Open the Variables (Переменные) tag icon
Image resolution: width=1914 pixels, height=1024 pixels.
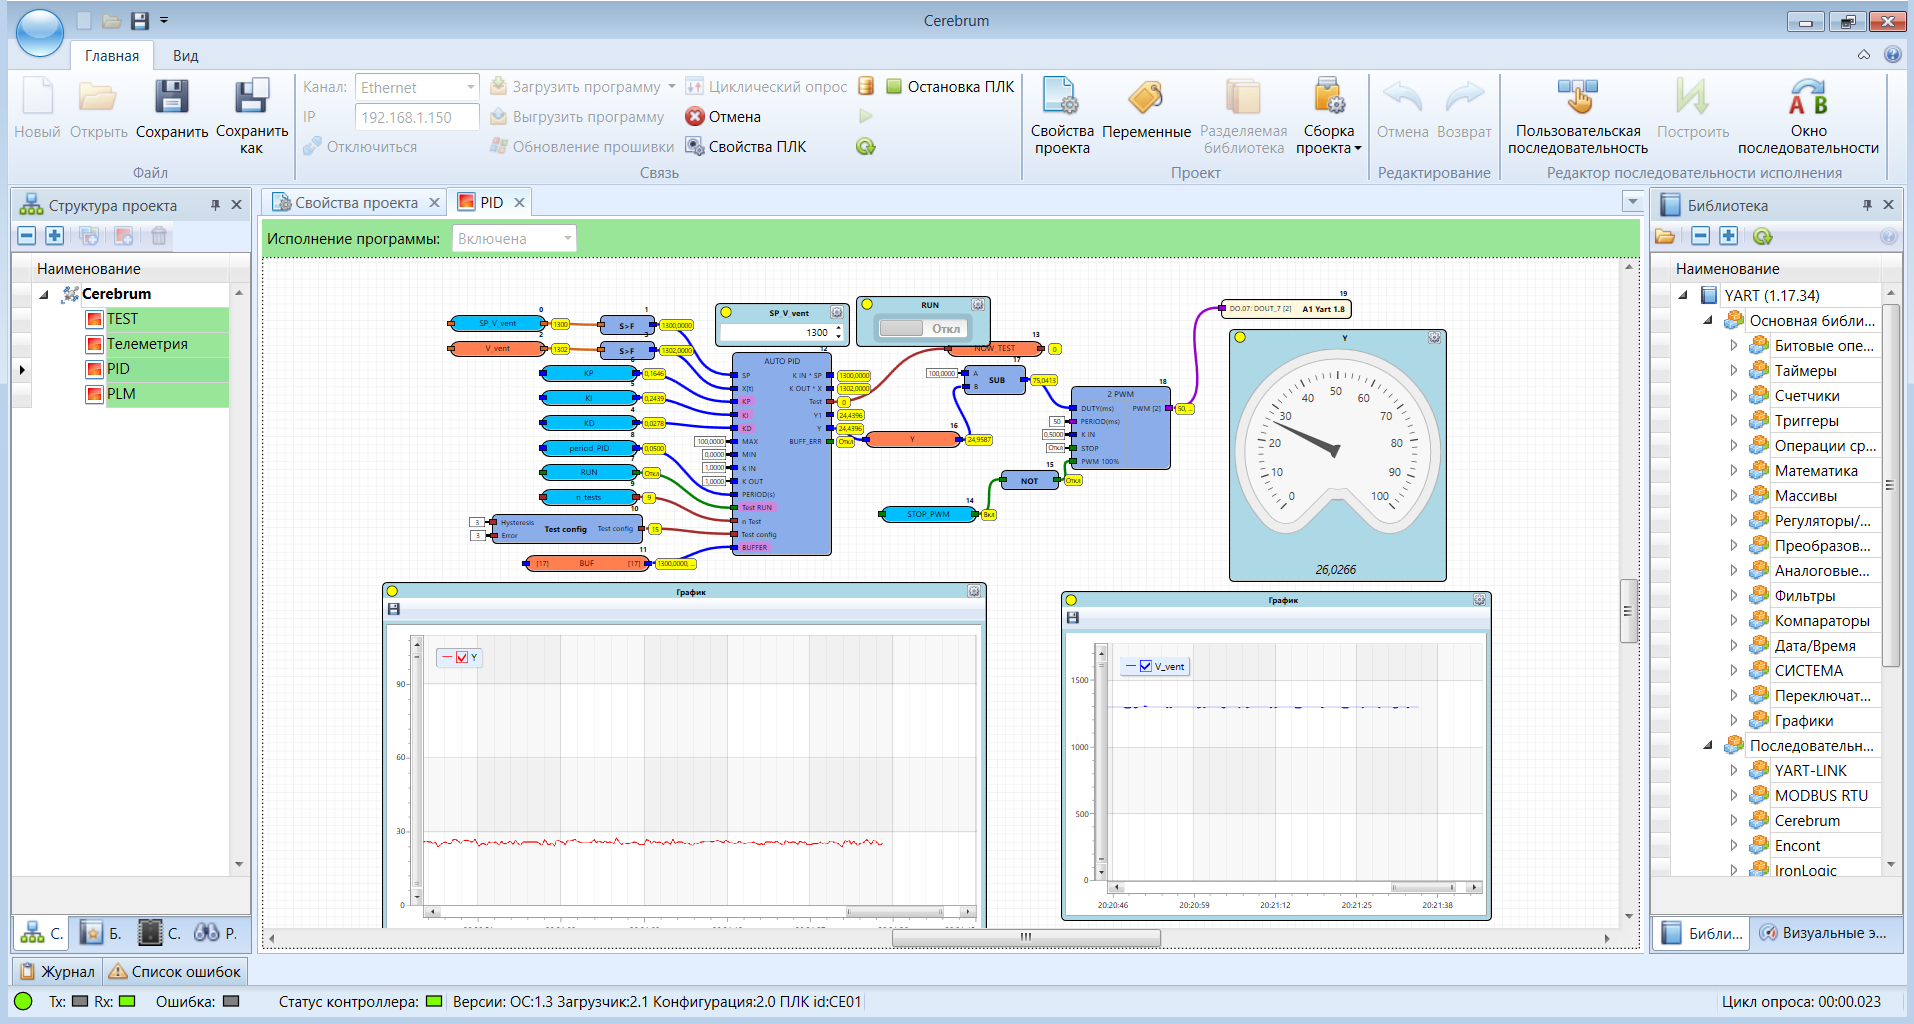pos(1145,98)
